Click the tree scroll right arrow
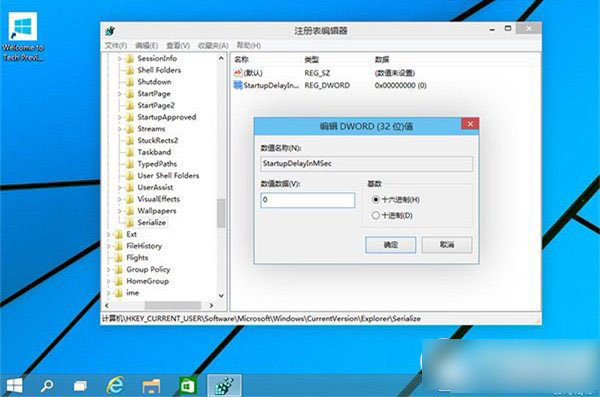 211,306
